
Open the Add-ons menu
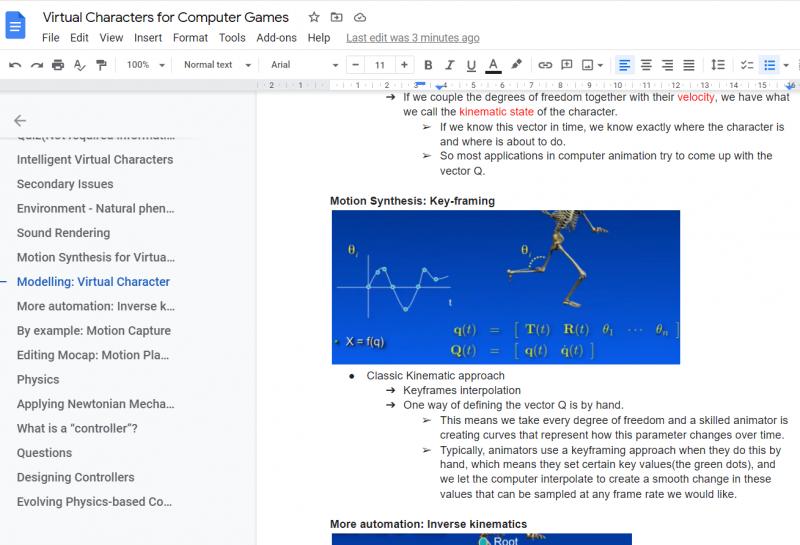tap(277, 38)
